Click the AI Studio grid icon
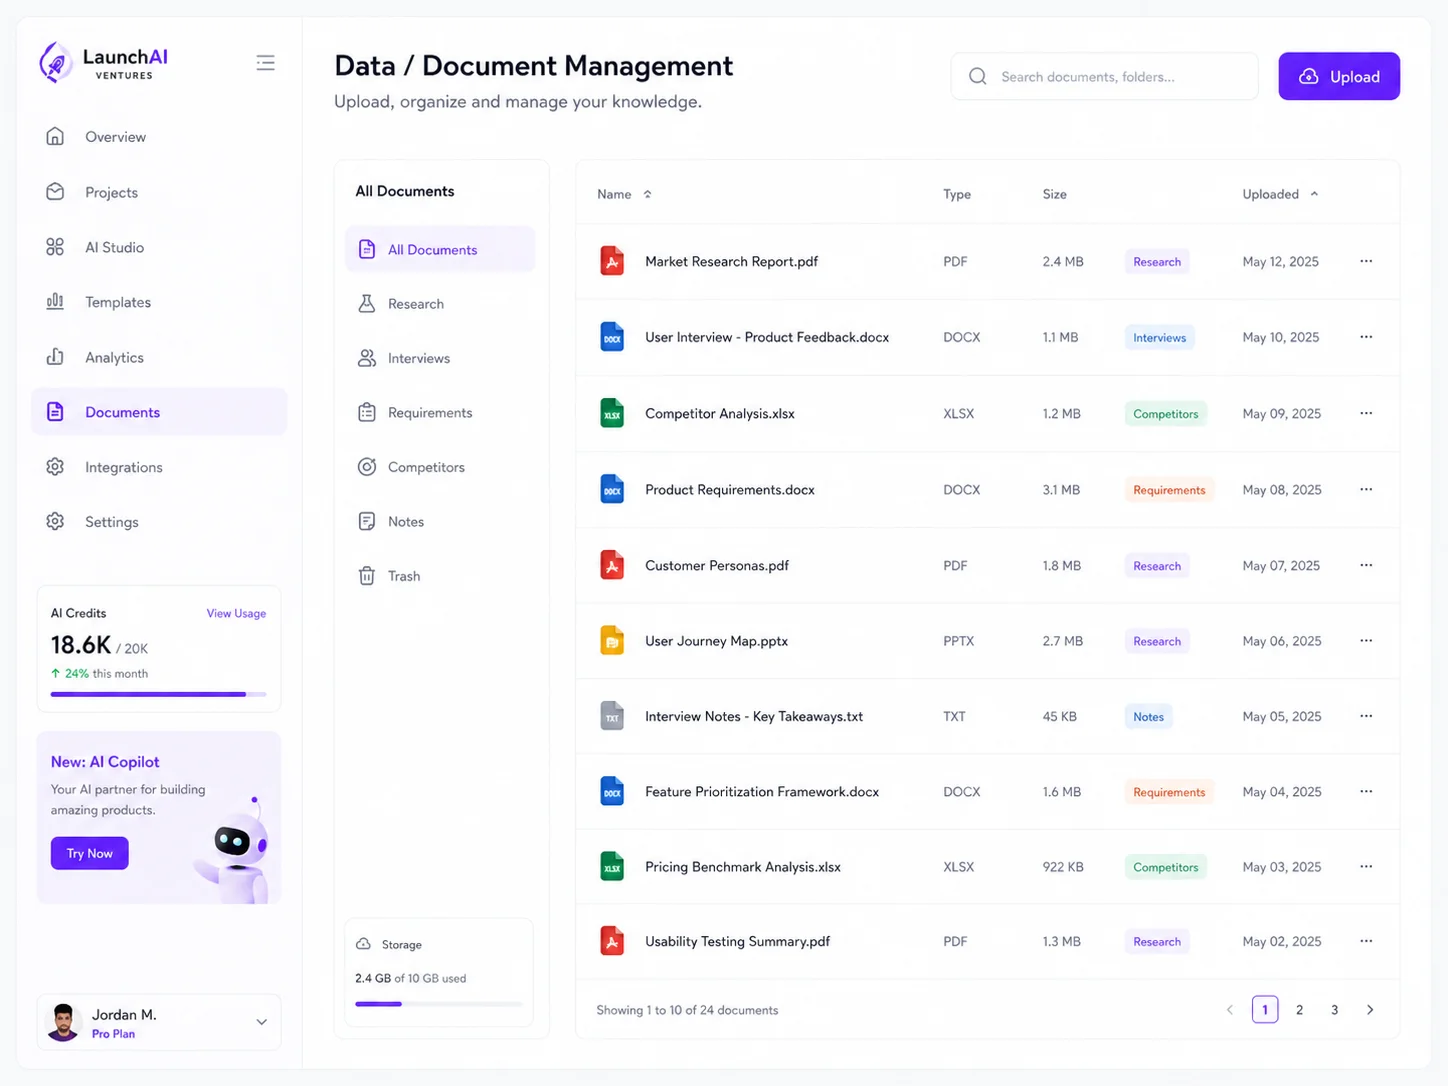This screenshot has width=1448, height=1086. [55, 247]
